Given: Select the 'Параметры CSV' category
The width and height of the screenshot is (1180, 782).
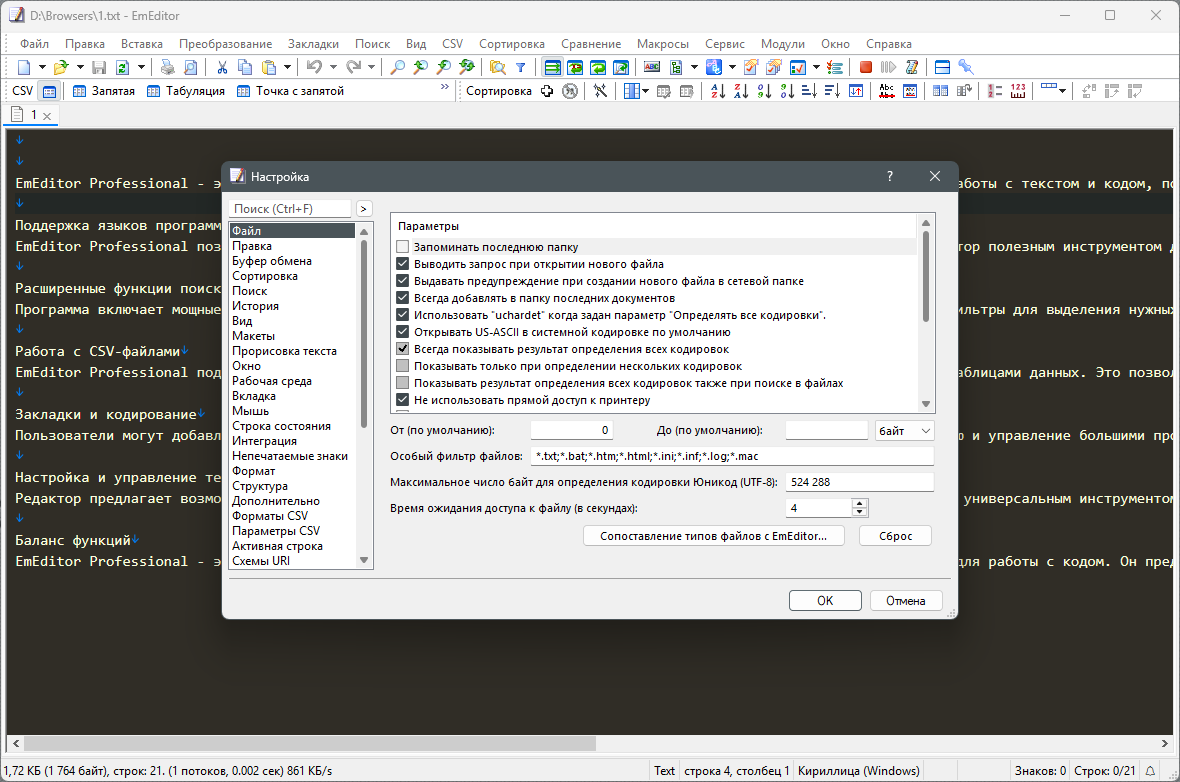Looking at the screenshot, I should [276, 531].
